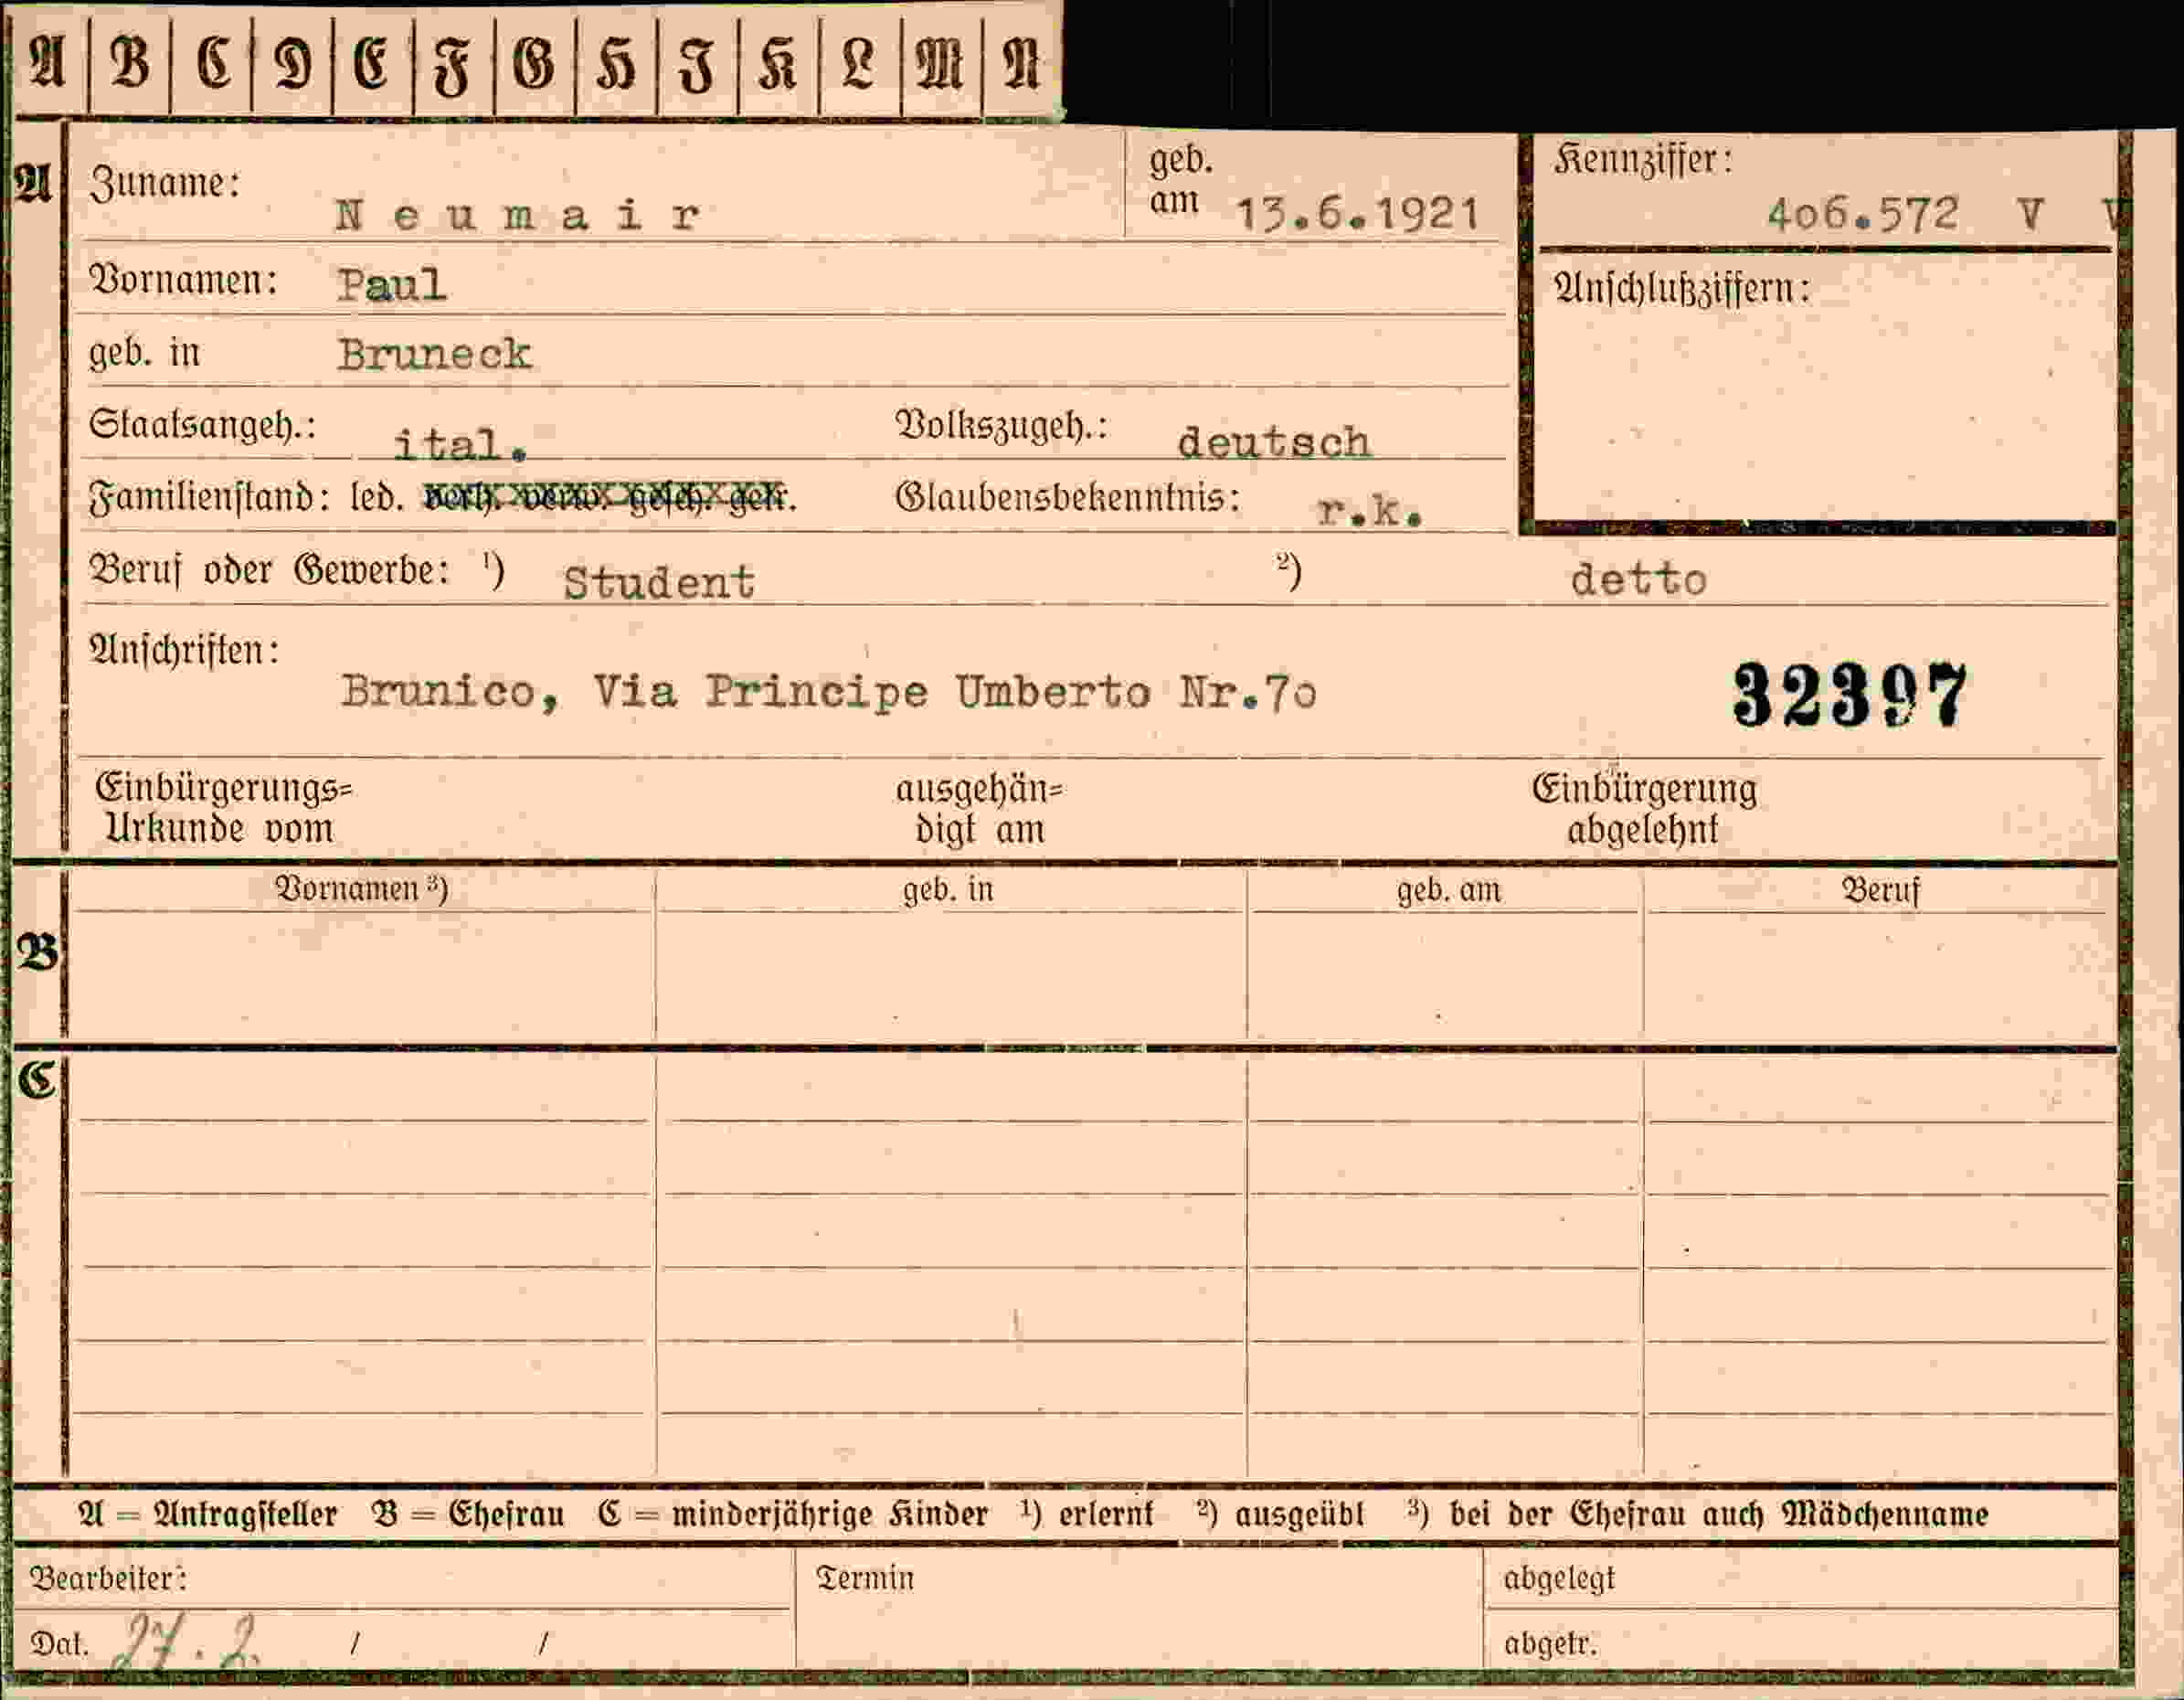Choose the index tab letter M
The height and width of the screenshot is (1700, 2184).
coord(940,62)
